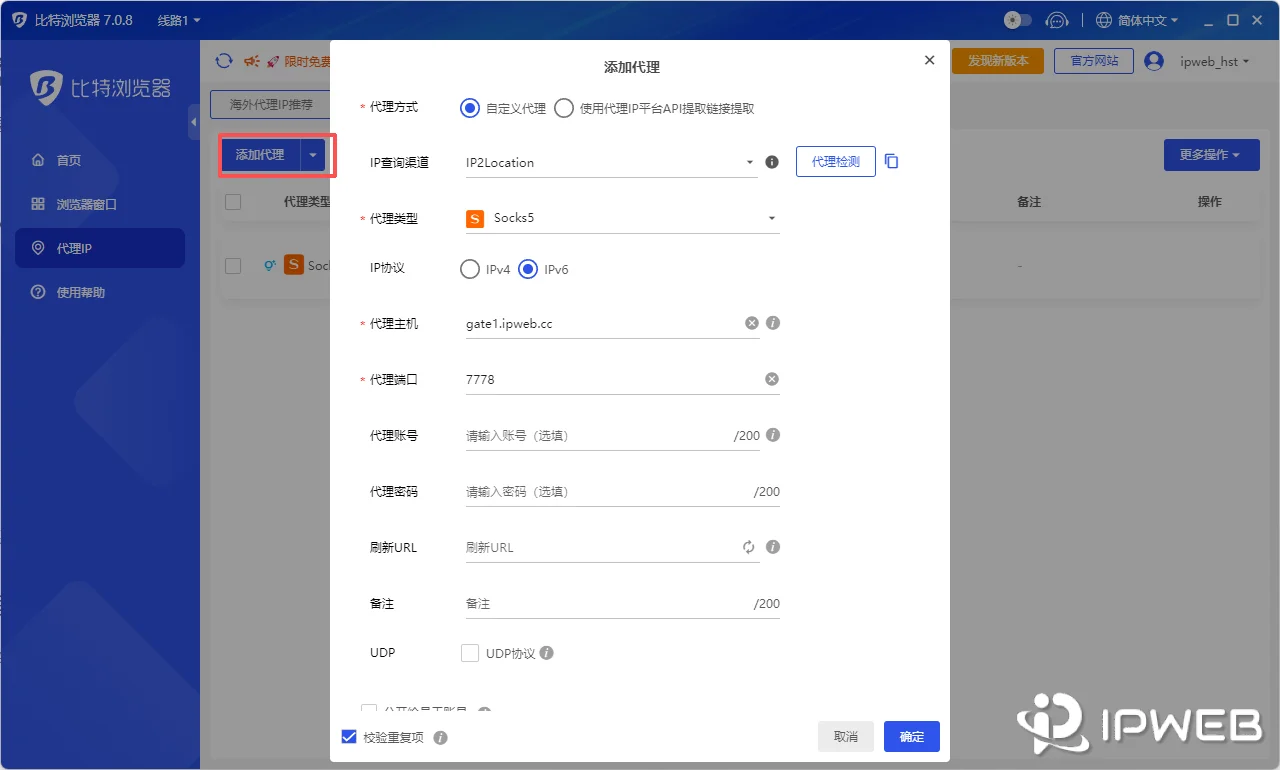
Task: Click the UDP协议 info icon
Action: (x=546, y=652)
